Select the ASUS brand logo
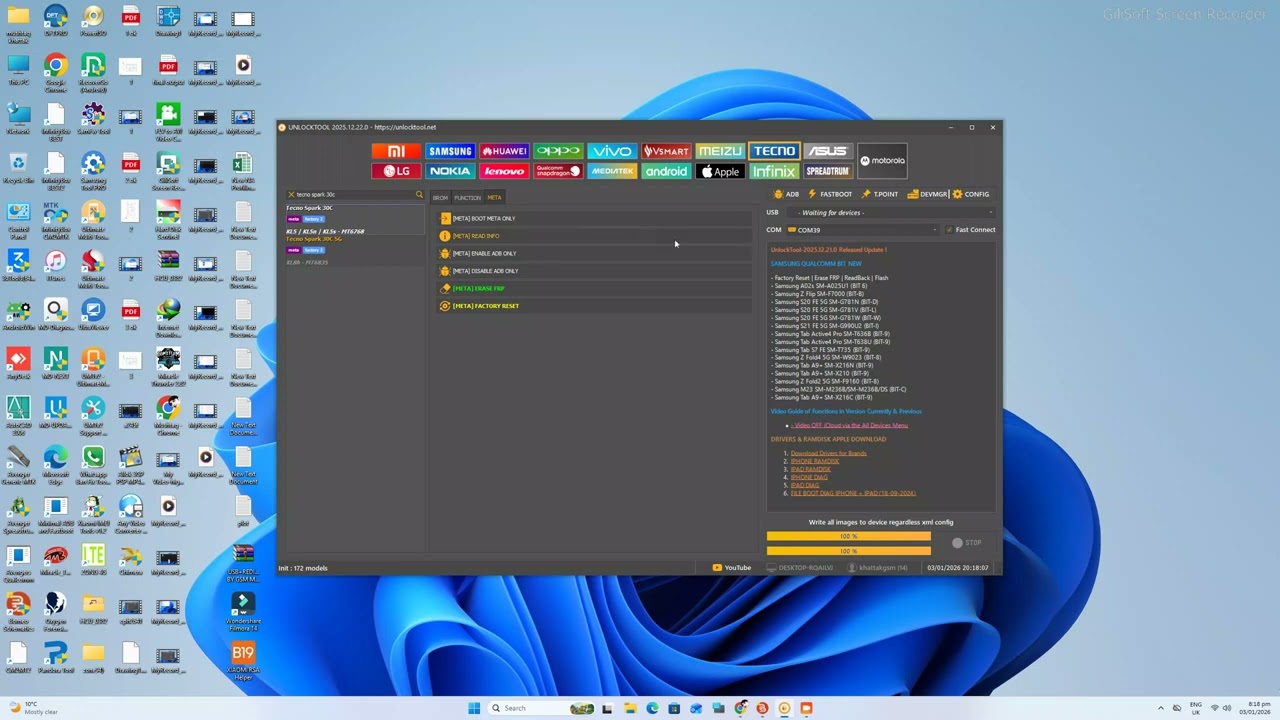Screen dimensions: 1280x720 coord(828,151)
